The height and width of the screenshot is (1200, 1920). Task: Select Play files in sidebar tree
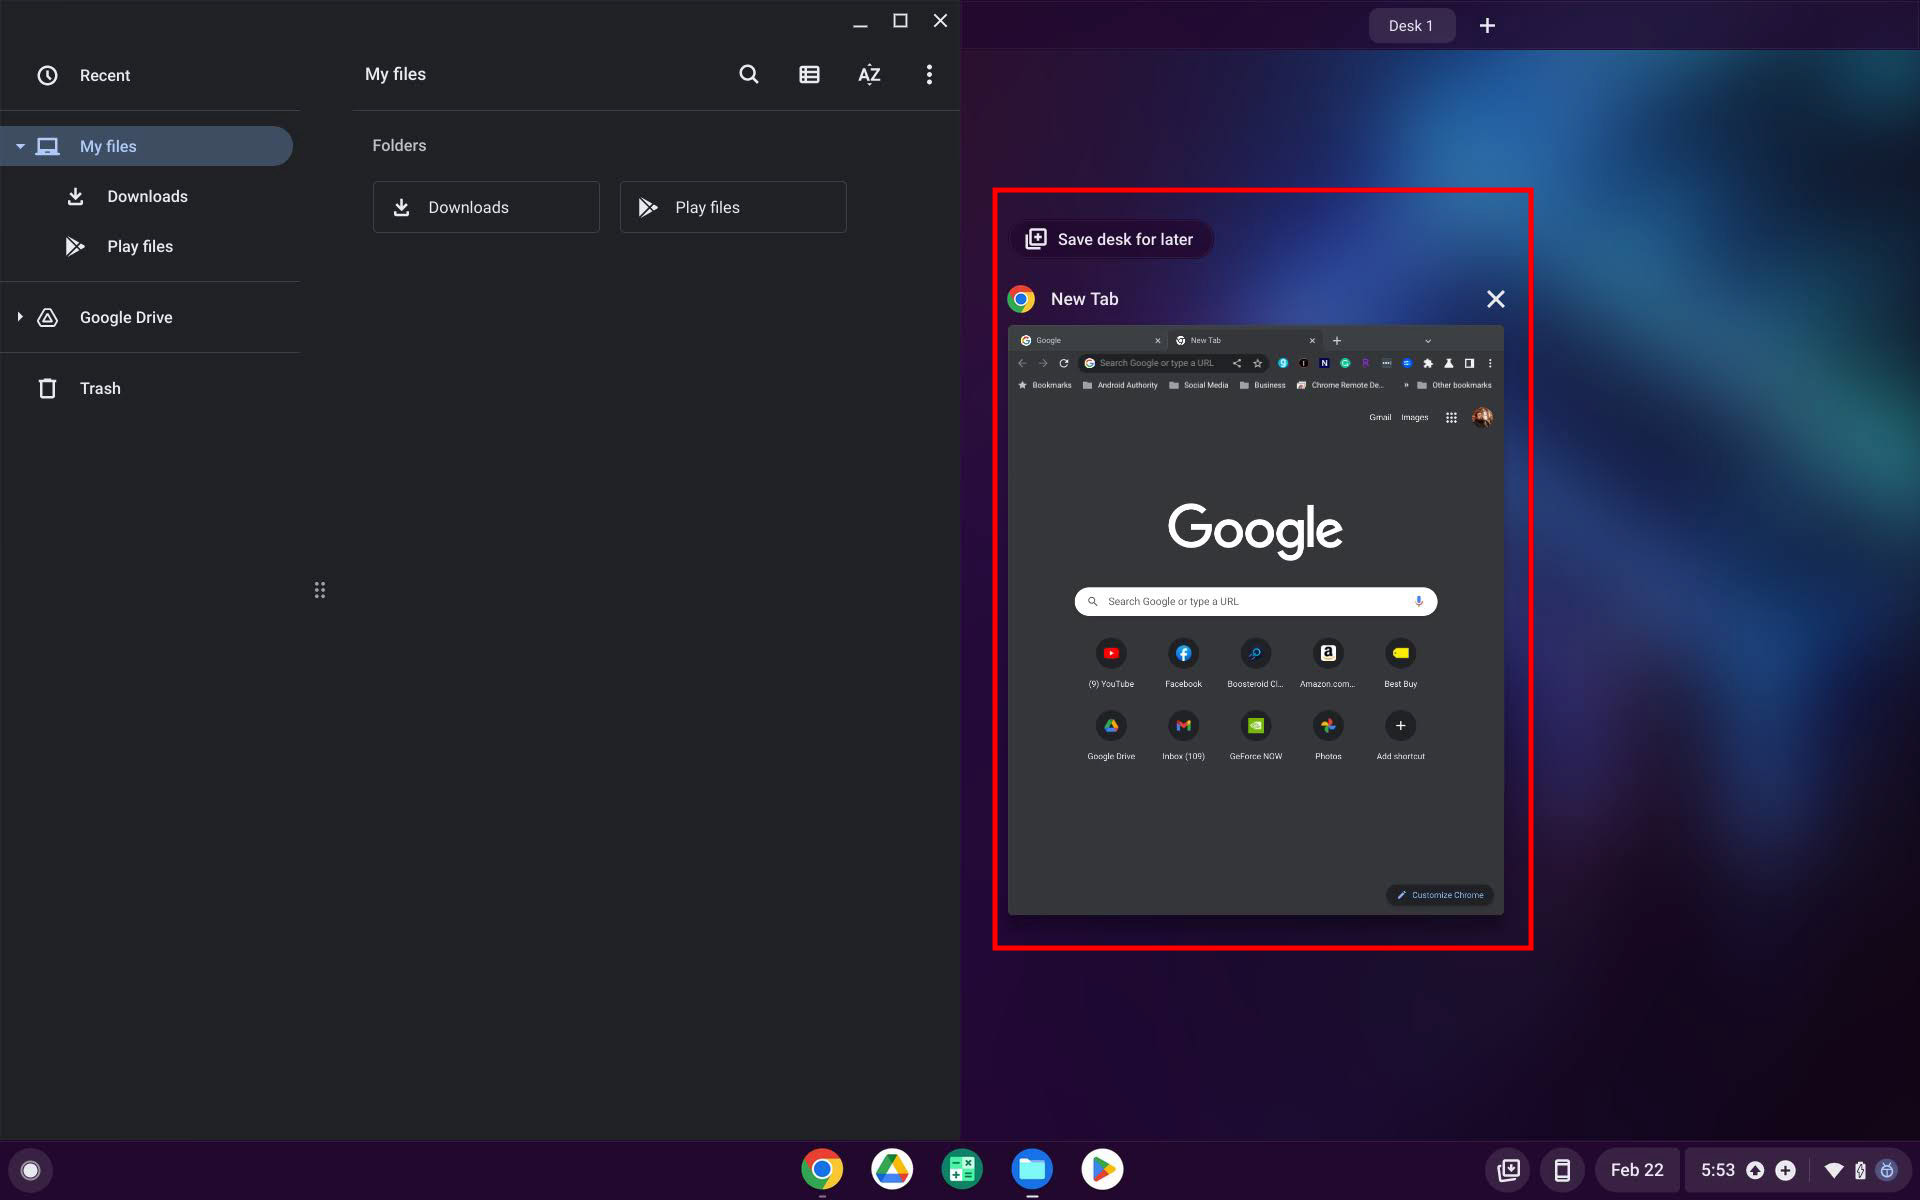coord(139,246)
